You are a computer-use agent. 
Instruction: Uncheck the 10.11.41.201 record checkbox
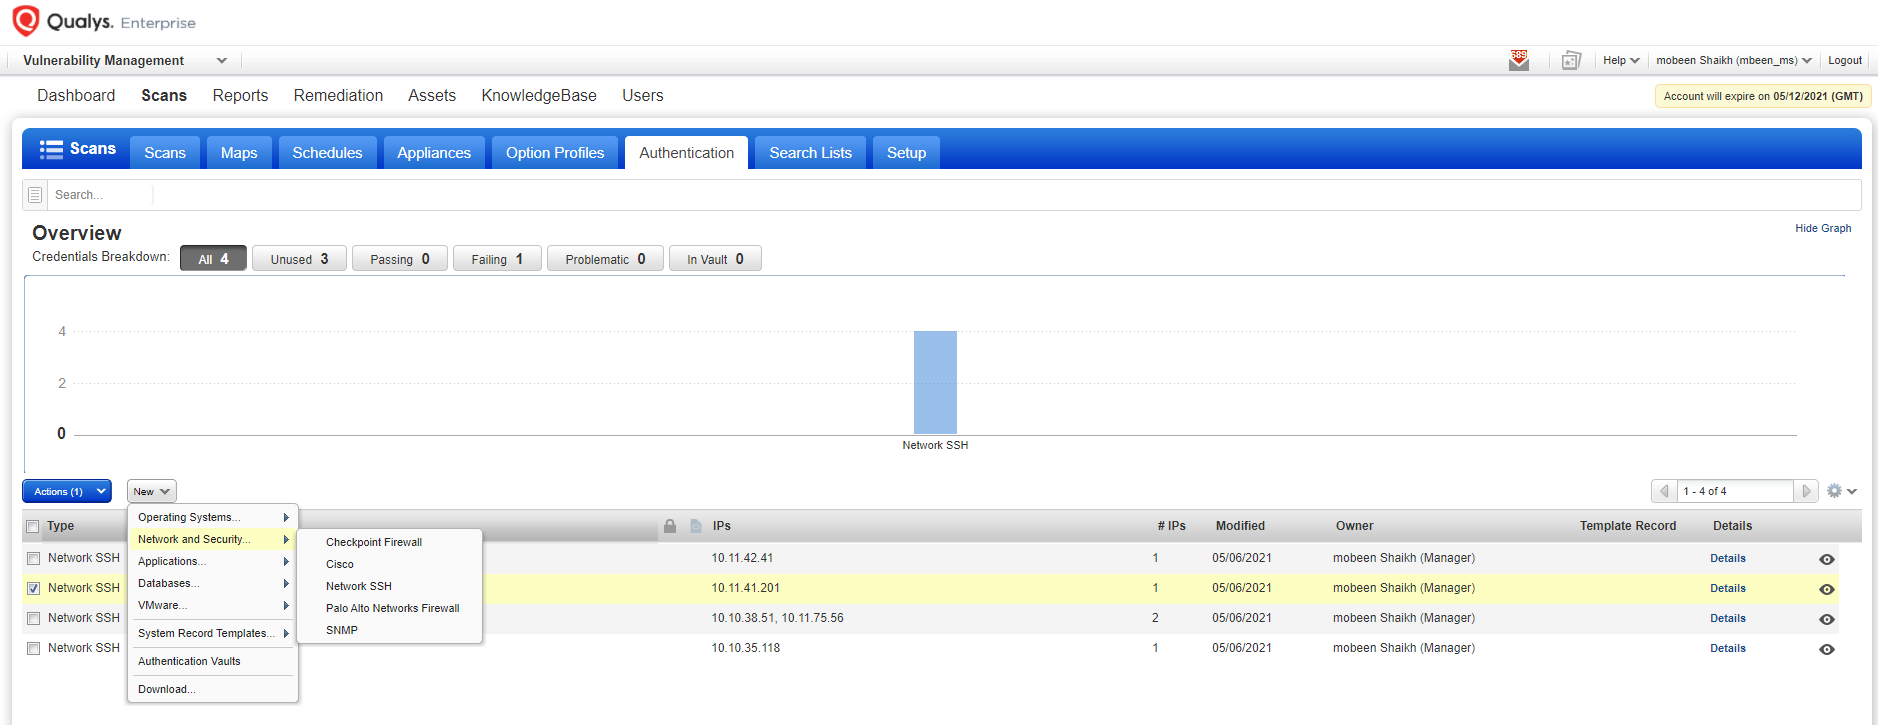pos(34,589)
